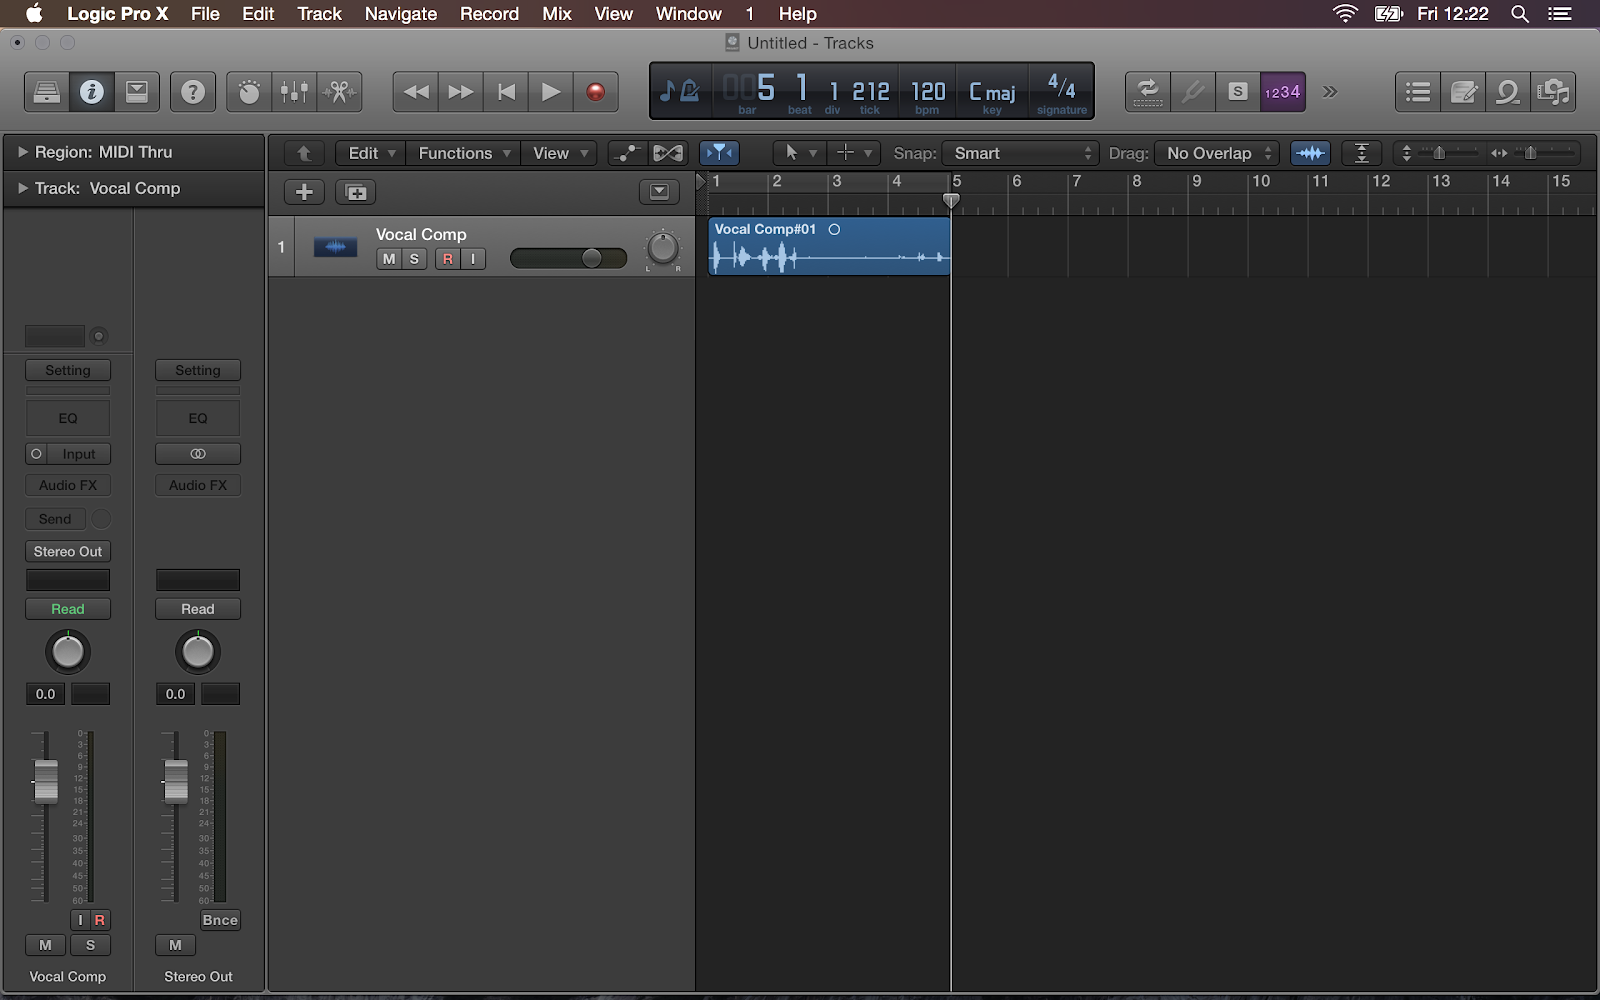Viewport: 1600px width, 1000px height.
Task: Click EQ slot on Stereo Out strip
Action: point(198,418)
